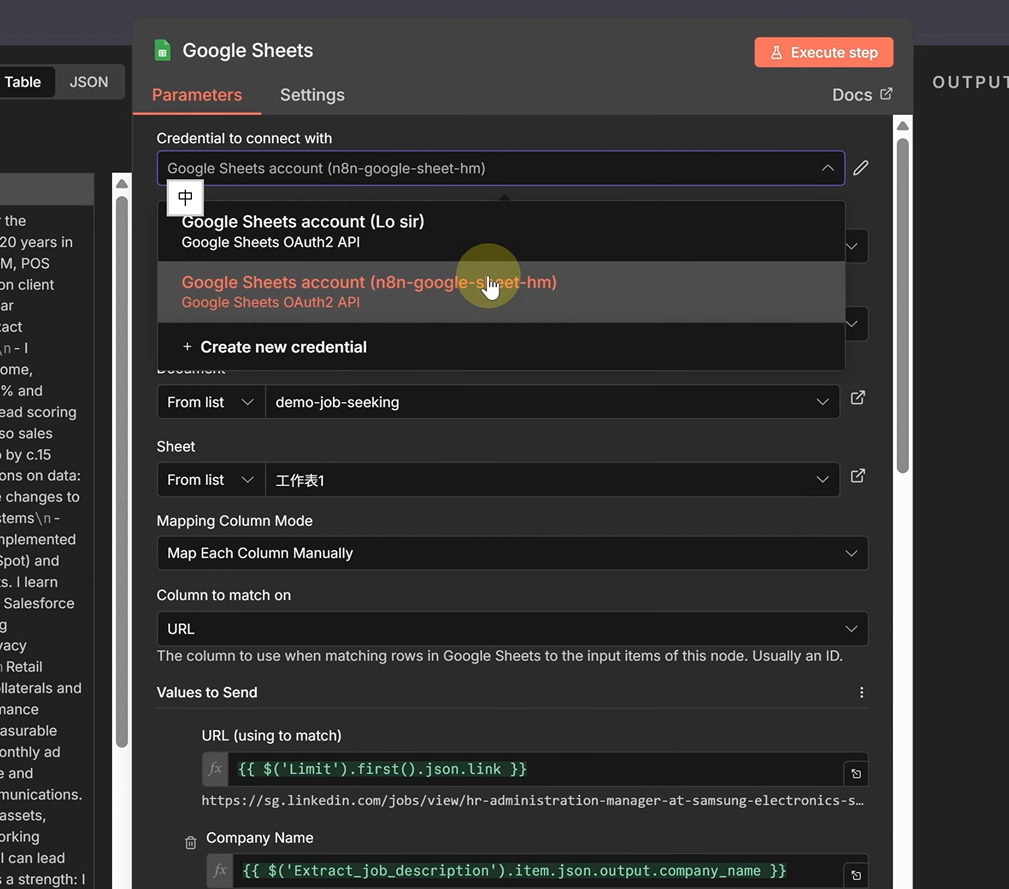This screenshot has height=889, width=1009.
Task: Switch output view to Table
Action: pyautogui.click(x=23, y=82)
